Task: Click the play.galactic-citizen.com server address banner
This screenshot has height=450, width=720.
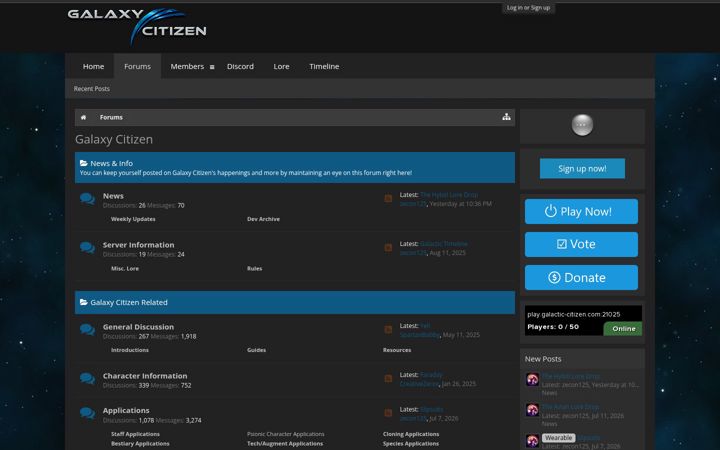Action: pyautogui.click(x=584, y=321)
